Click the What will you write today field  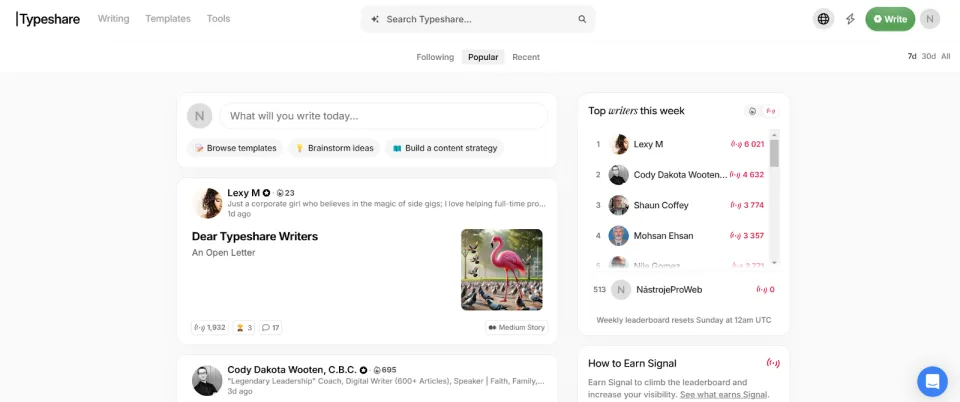[x=383, y=116]
